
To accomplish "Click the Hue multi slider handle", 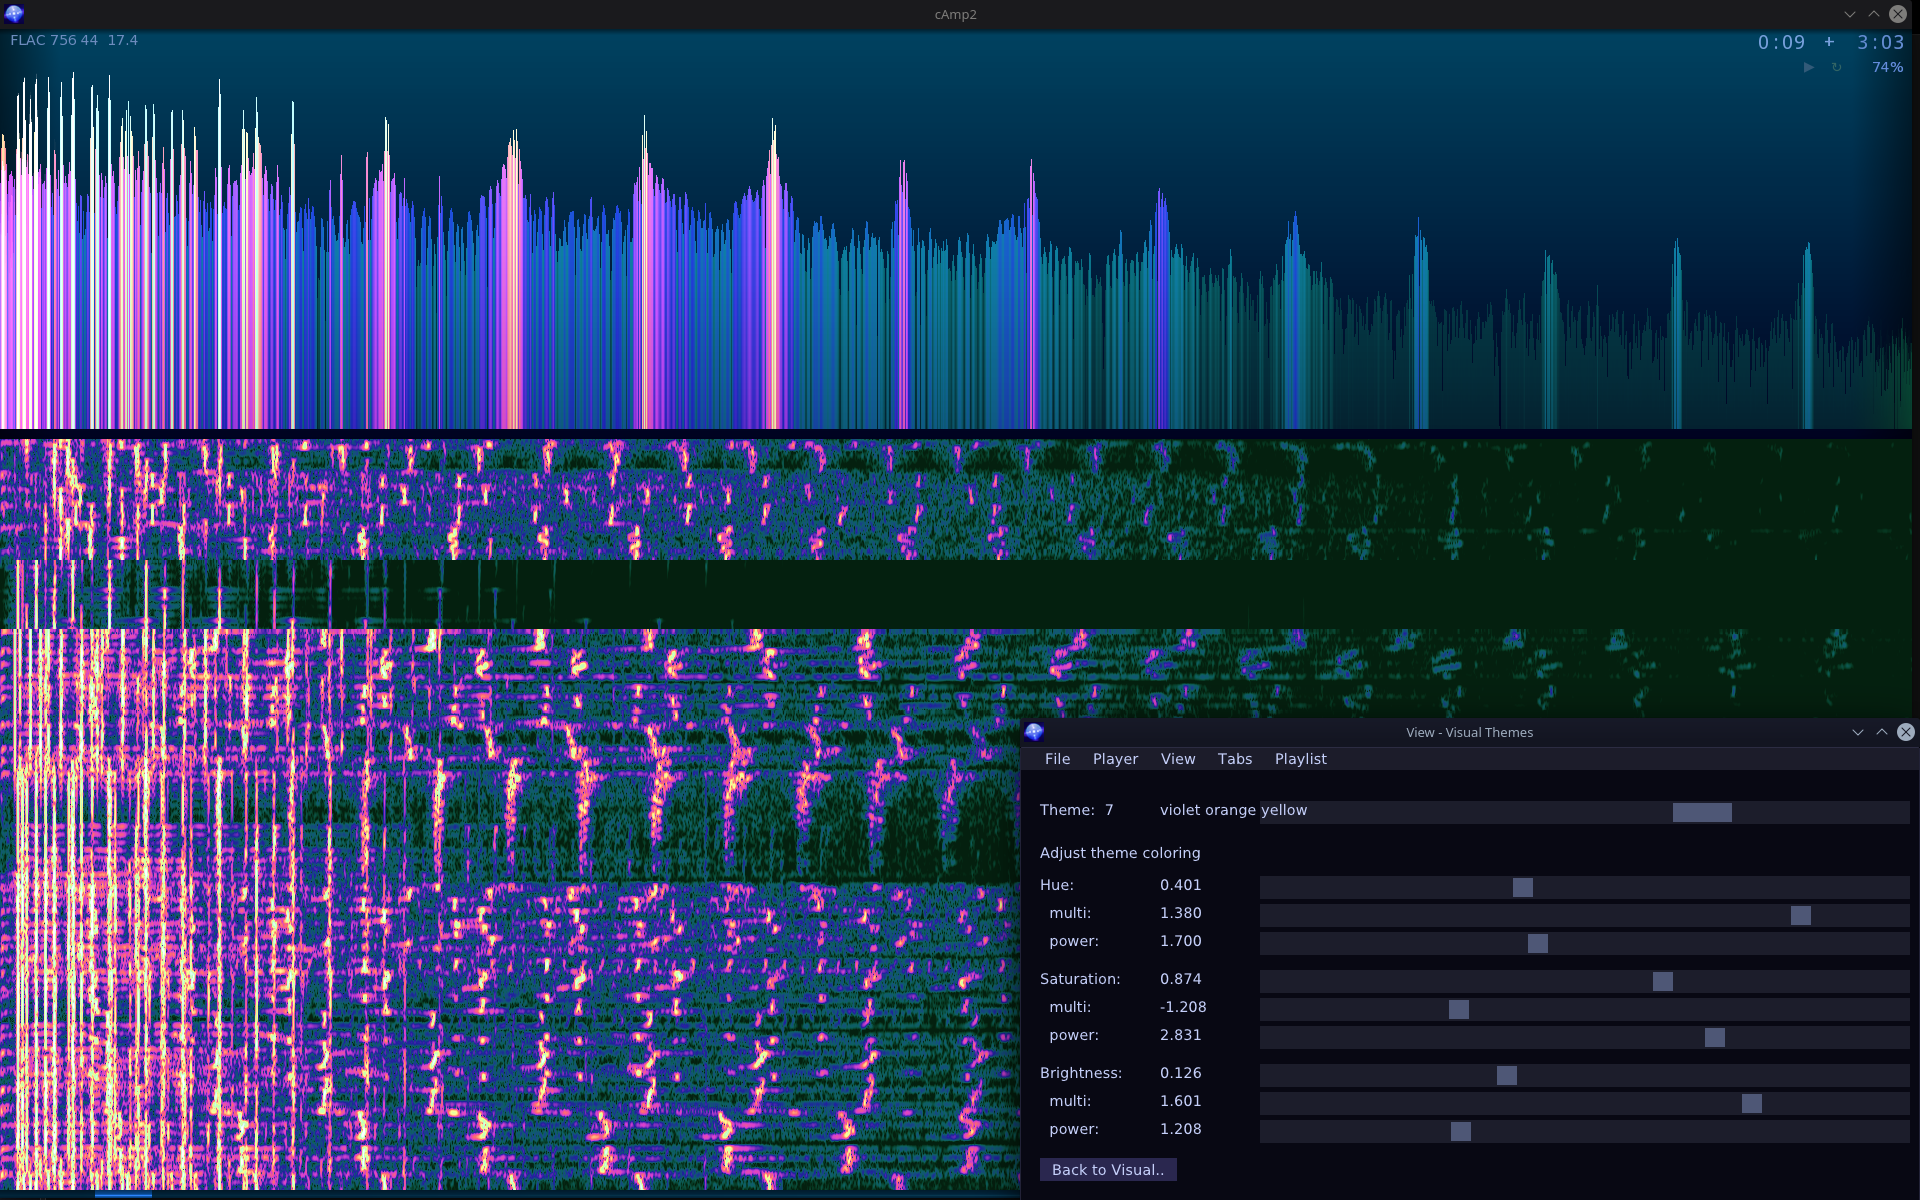I will [1801, 915].
